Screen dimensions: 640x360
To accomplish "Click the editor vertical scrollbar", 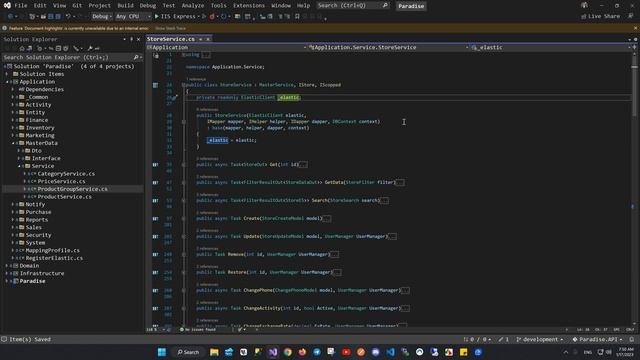I will pos(634,188).
